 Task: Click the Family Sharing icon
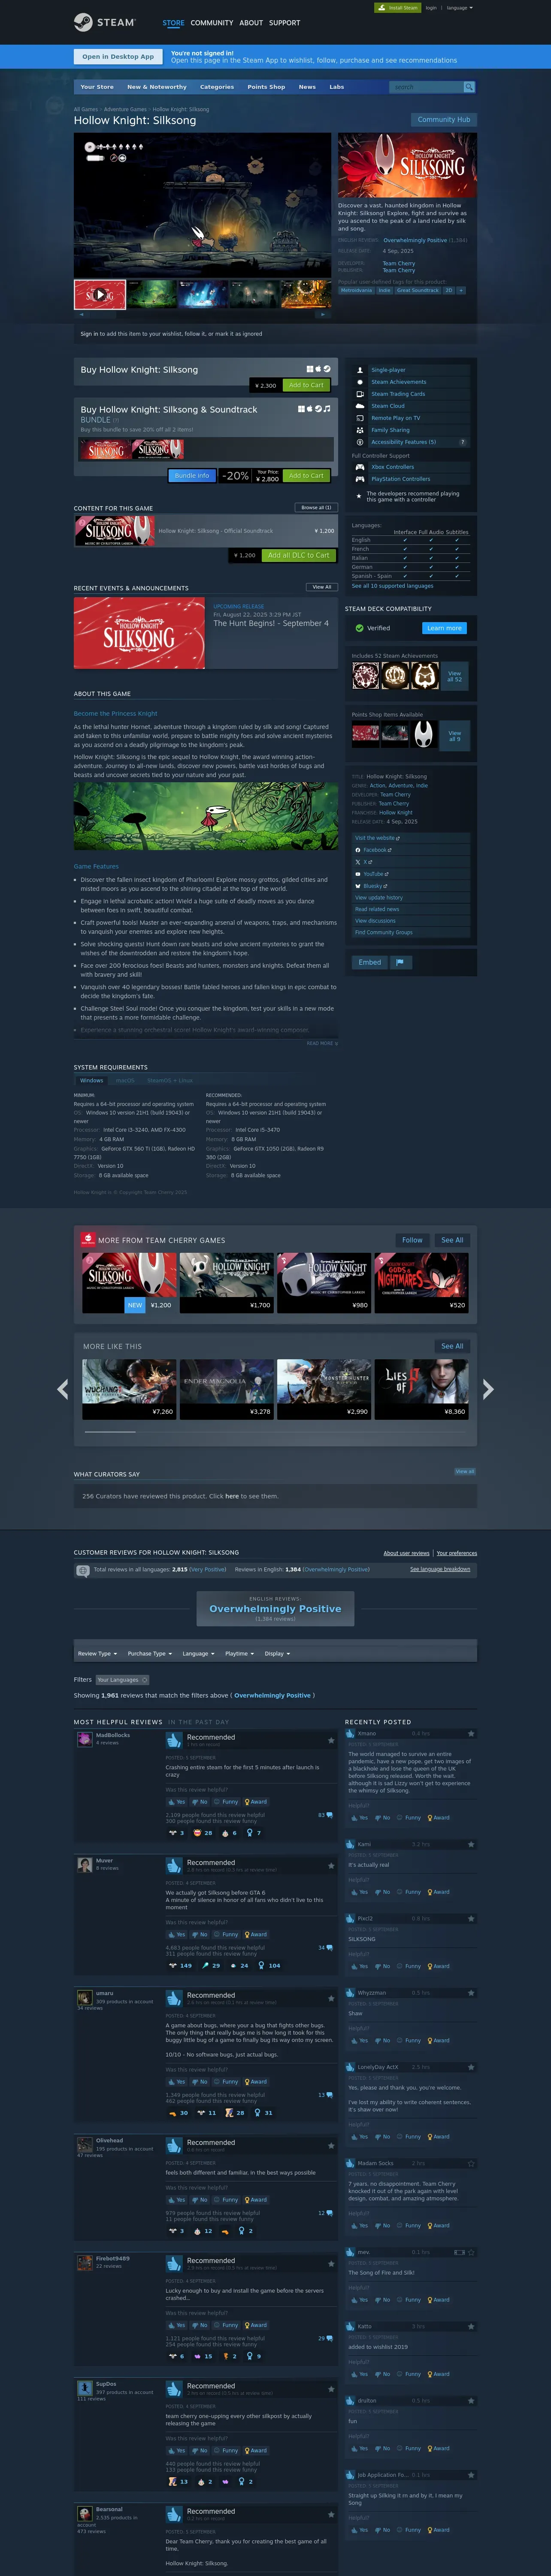pos(360,430)
